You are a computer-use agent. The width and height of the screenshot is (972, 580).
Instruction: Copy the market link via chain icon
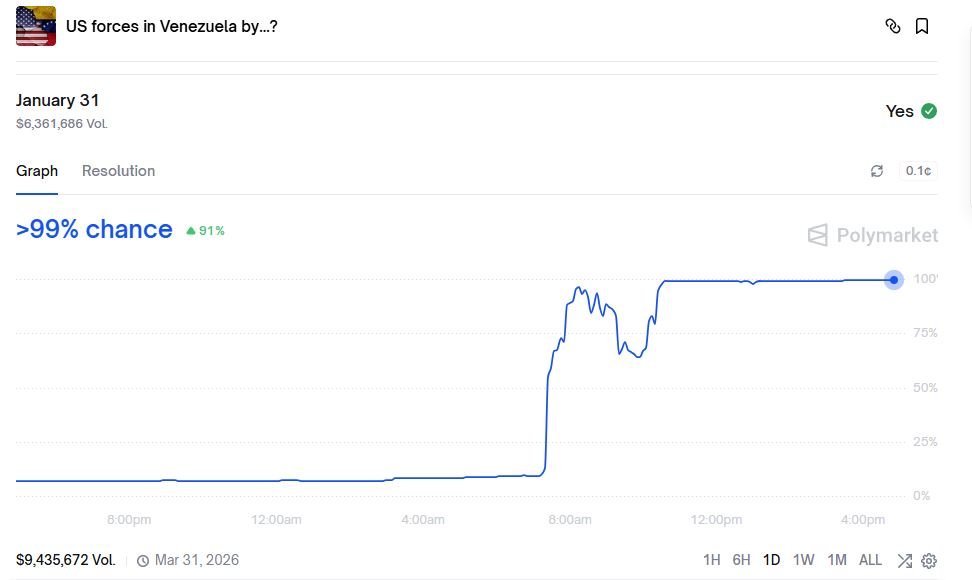893,26
